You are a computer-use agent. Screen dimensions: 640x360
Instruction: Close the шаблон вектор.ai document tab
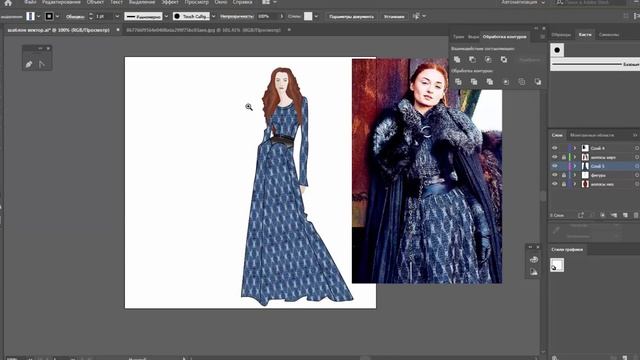coord(118,30)
